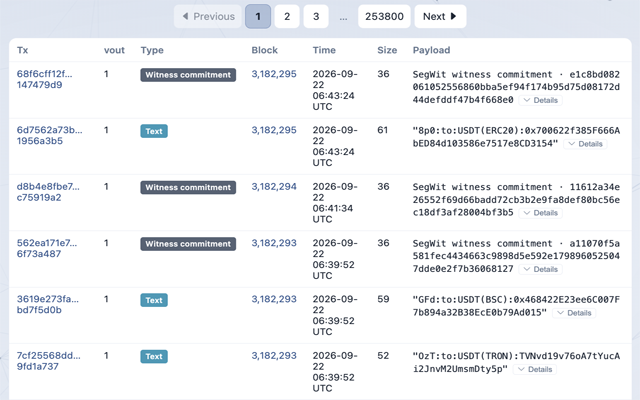Image resolution: width=640 pixels, height=400 pixels.
Task: Click SegWit commitment payload a11070f5a
Action: 516,256
